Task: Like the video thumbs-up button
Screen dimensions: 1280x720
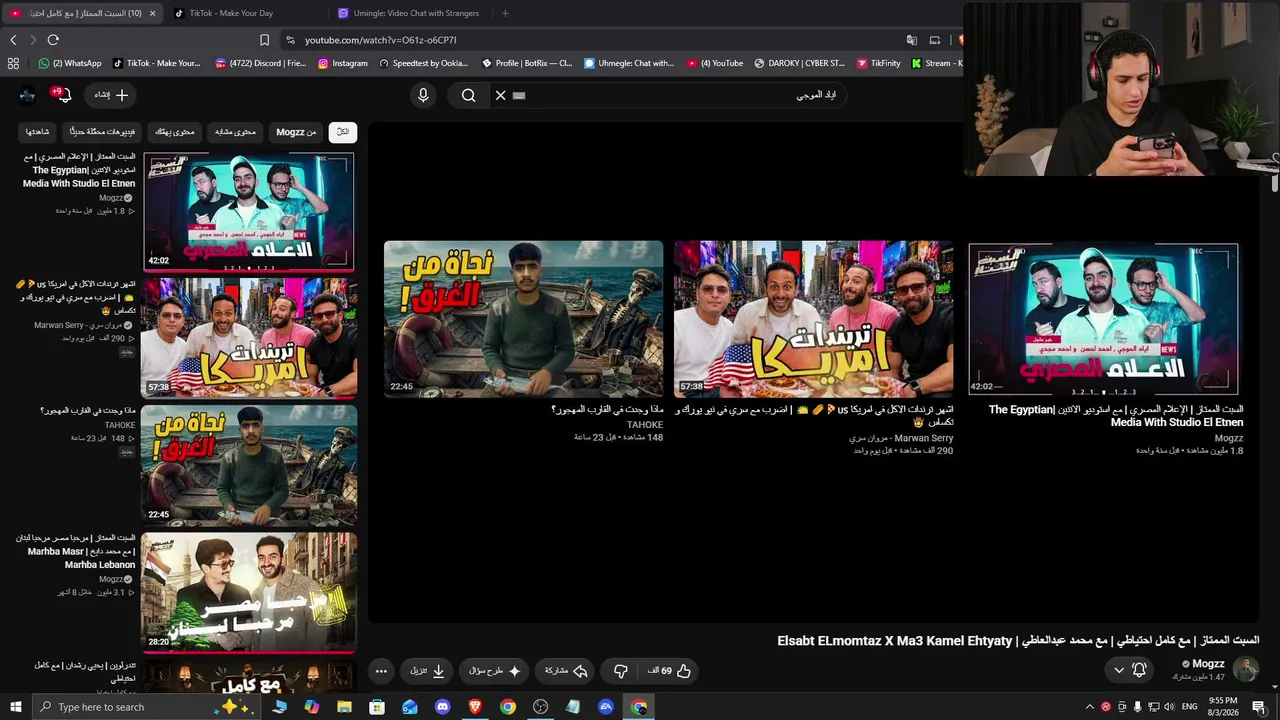Action: (x=672, y=671)
